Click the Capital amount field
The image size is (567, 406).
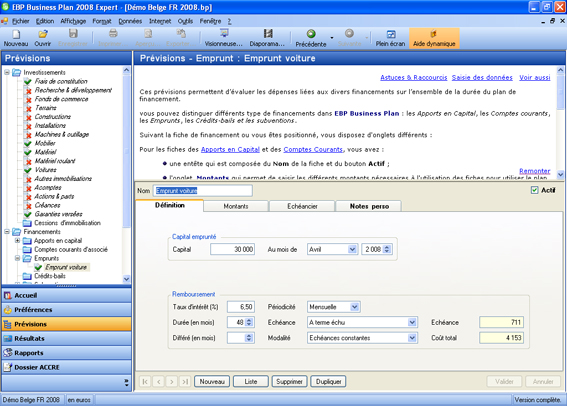pyautogui.click(x=233, y=249)
